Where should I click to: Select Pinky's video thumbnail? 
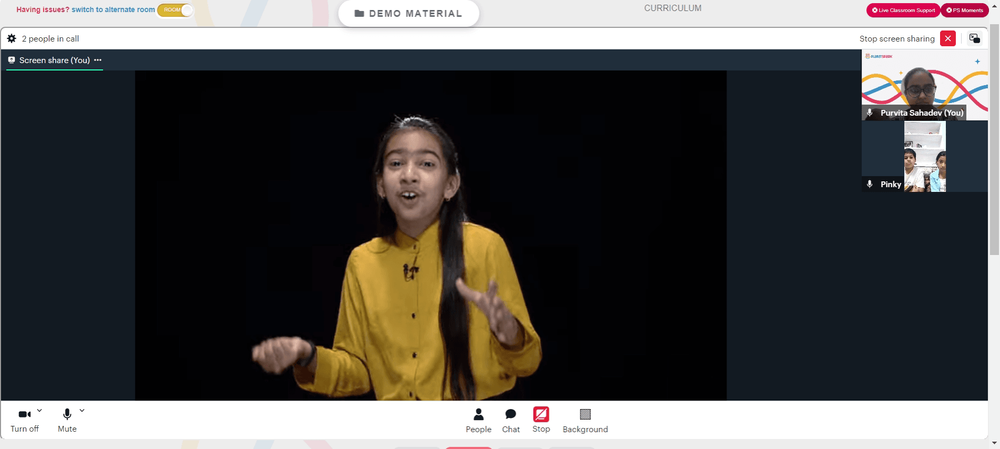[x=925, y=156]
